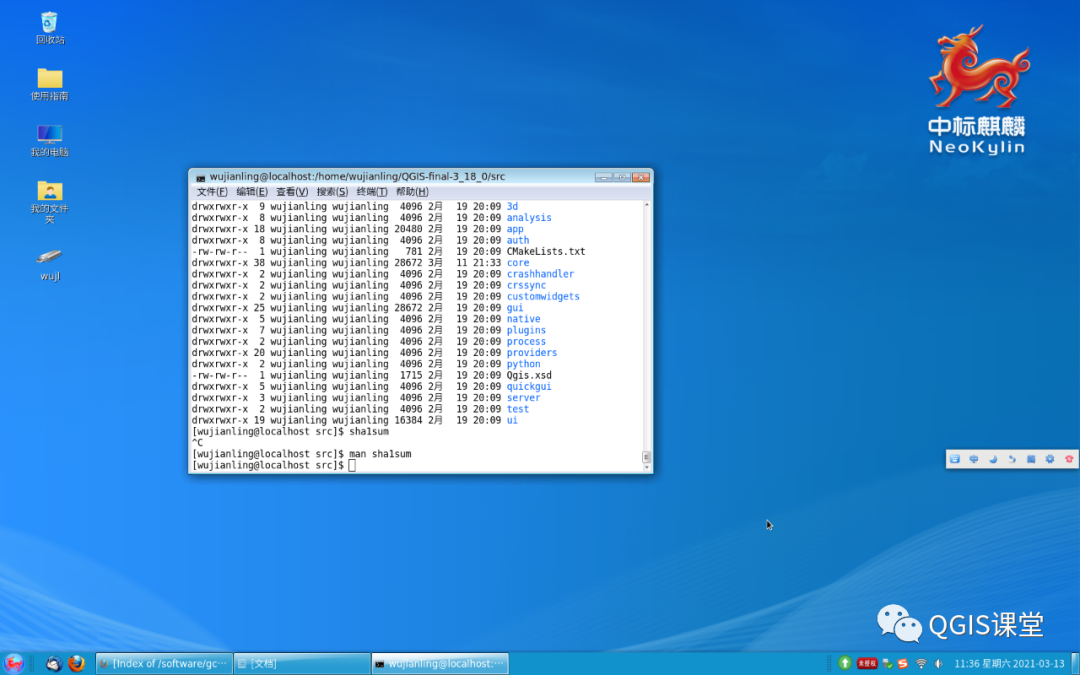Click the 'customwidgets' directory name
The height and width of the screenshot is (675, 1080).
pyautogui.click(x=543, y=297)
